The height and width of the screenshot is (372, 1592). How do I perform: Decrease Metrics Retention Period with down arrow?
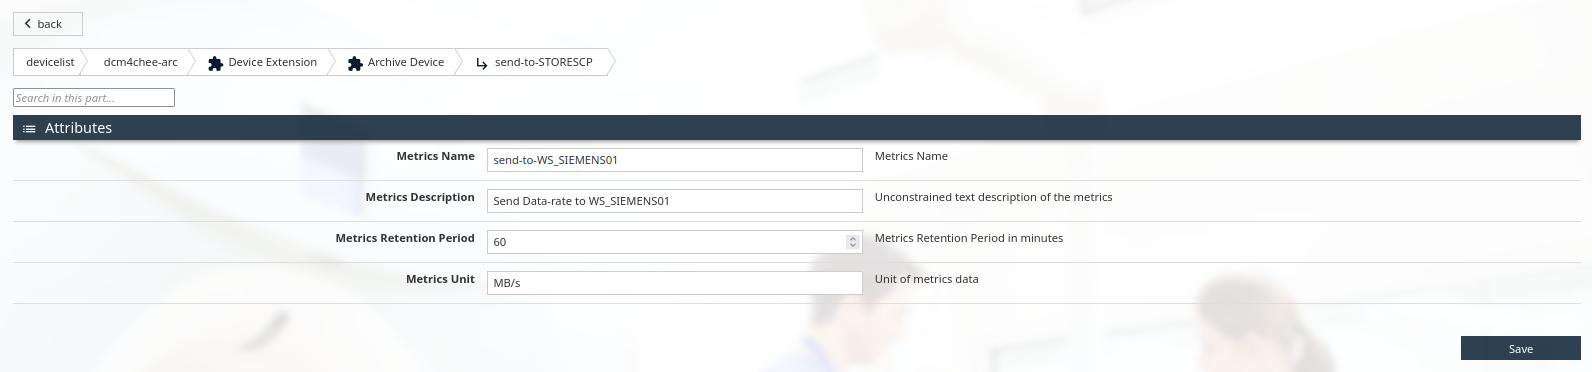click(x=853, y=246)
